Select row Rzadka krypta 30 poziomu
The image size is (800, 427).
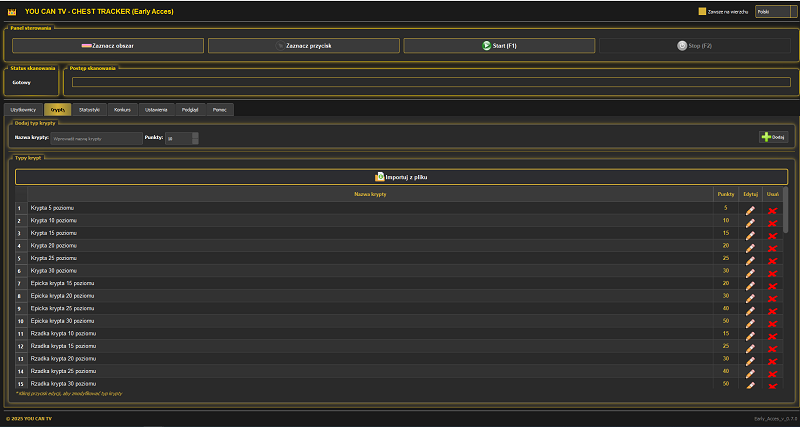click(398, 384)
